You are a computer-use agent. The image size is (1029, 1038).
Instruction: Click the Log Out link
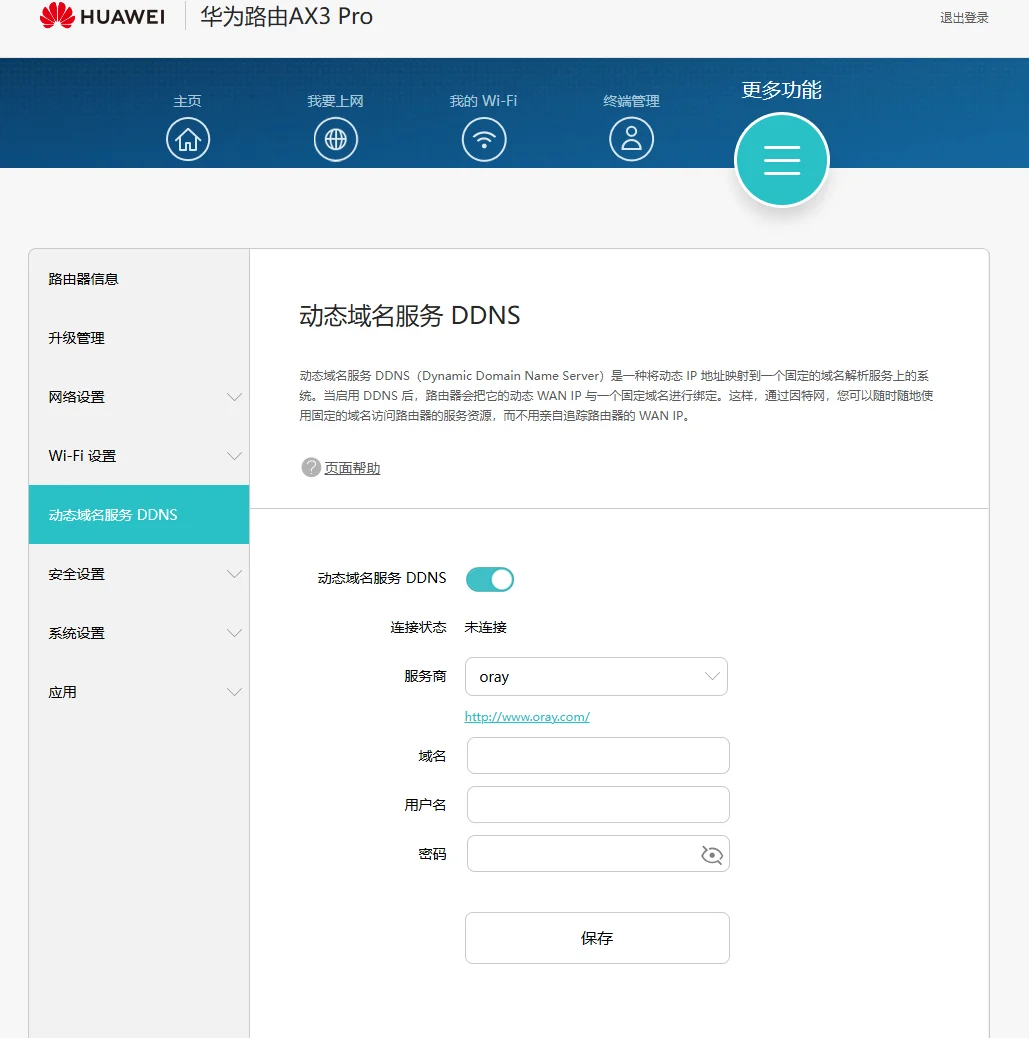tap(964, 18)
